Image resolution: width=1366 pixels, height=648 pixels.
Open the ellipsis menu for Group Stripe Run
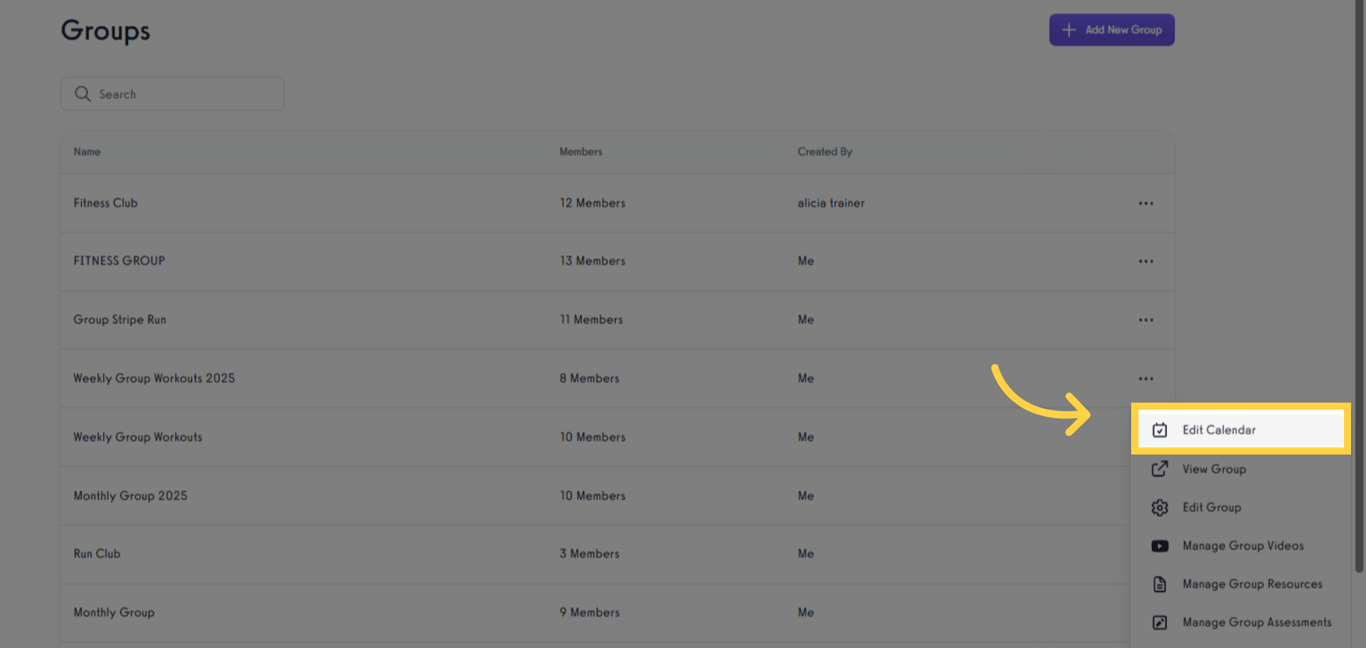pos(1146,319)
